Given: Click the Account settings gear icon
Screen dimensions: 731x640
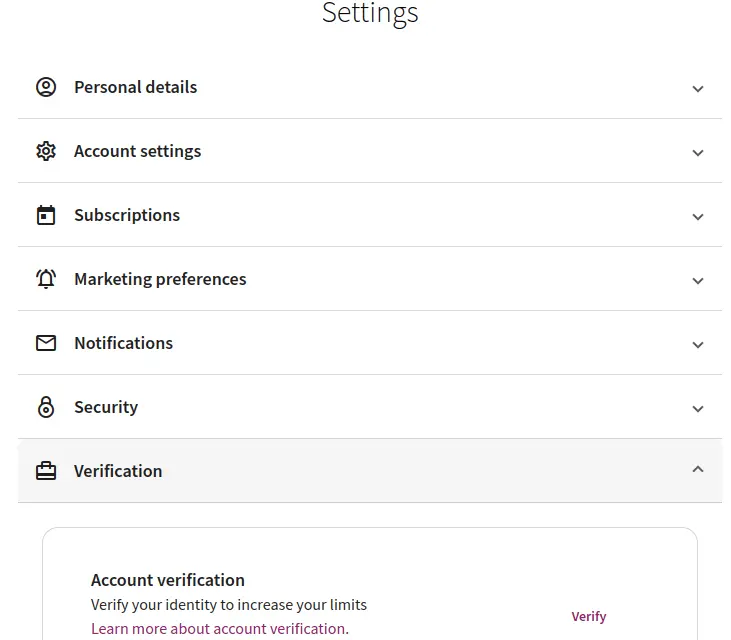Looking at the screenshot, I should coord(46,151).
